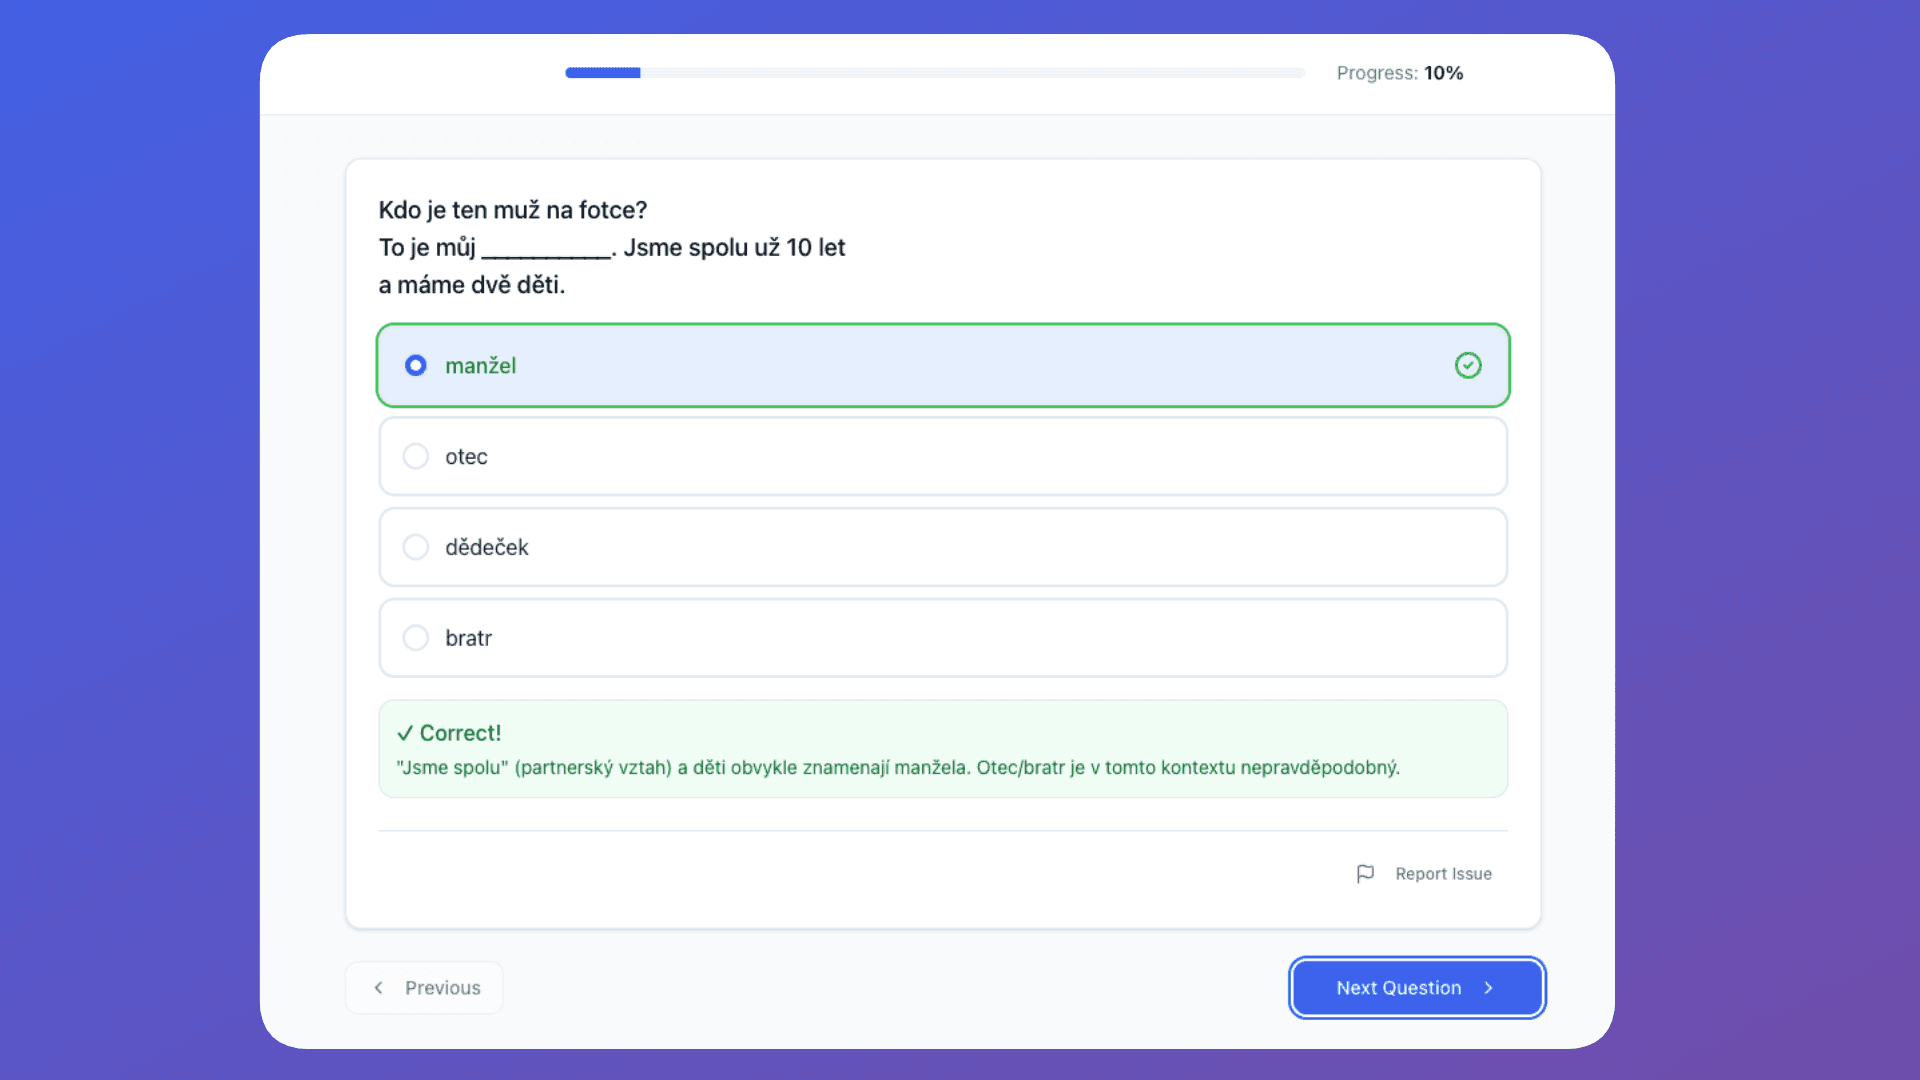The height and width of the screenshot is (1080, 1920).
Task: Select the otec radio button
Action: point(415,456)
